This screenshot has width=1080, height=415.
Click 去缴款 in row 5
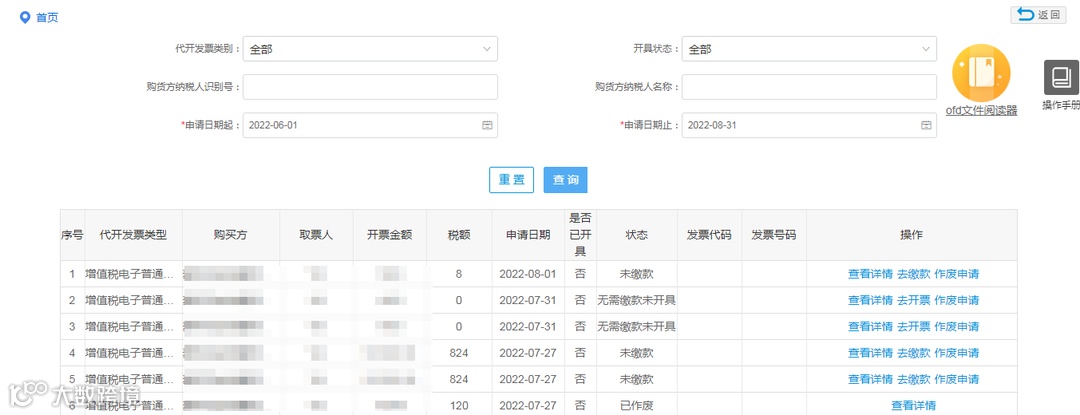pos(913,379)
